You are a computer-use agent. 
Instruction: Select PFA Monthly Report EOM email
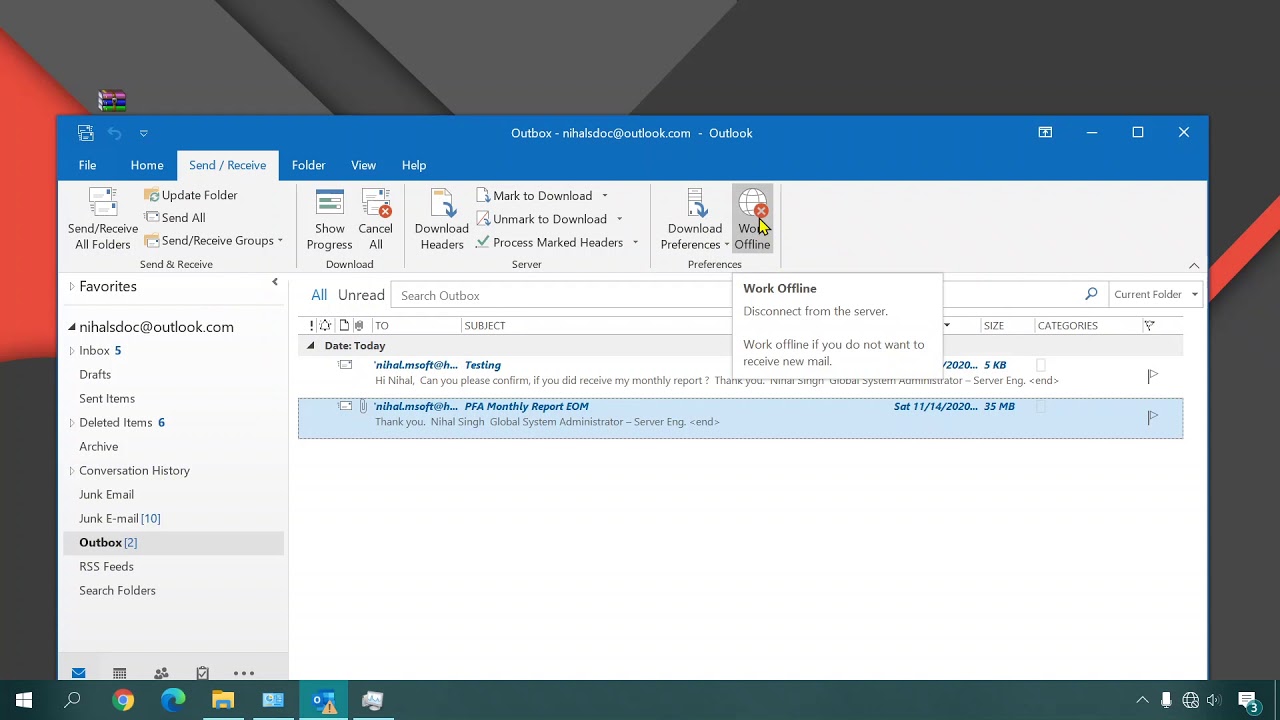pos(740,418)
